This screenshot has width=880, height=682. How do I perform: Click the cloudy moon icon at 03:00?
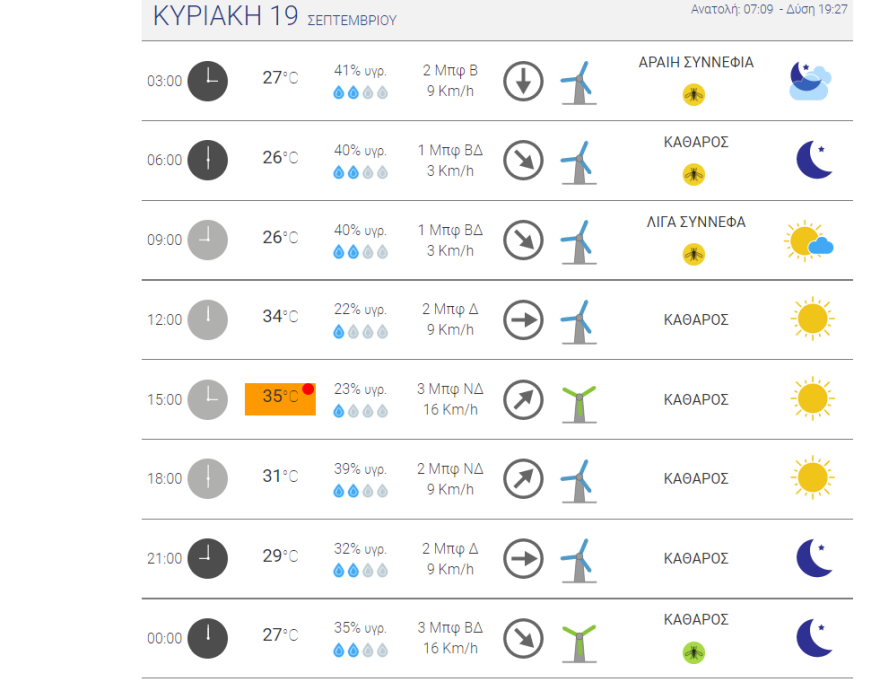point(809,81)
